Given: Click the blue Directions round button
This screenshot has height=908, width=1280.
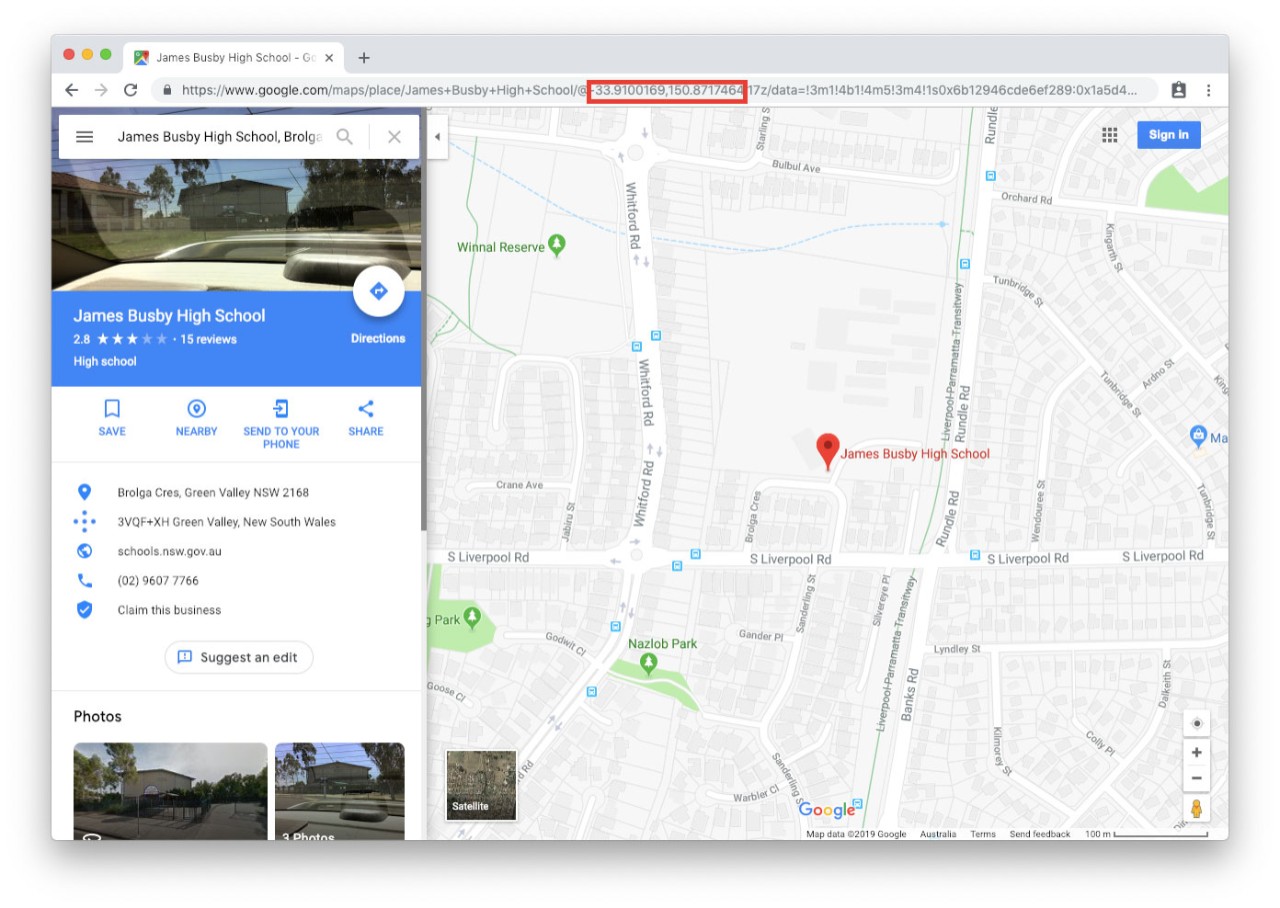Looking at the screenshot, I should [379, 291].
